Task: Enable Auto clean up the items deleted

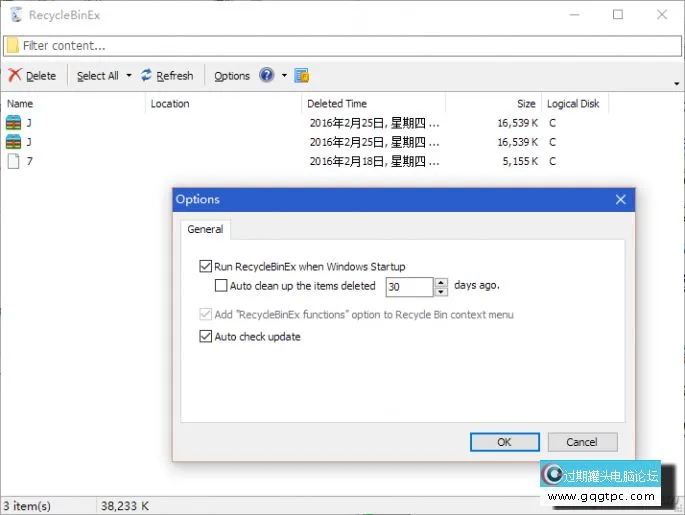Action: click(222, 286)
